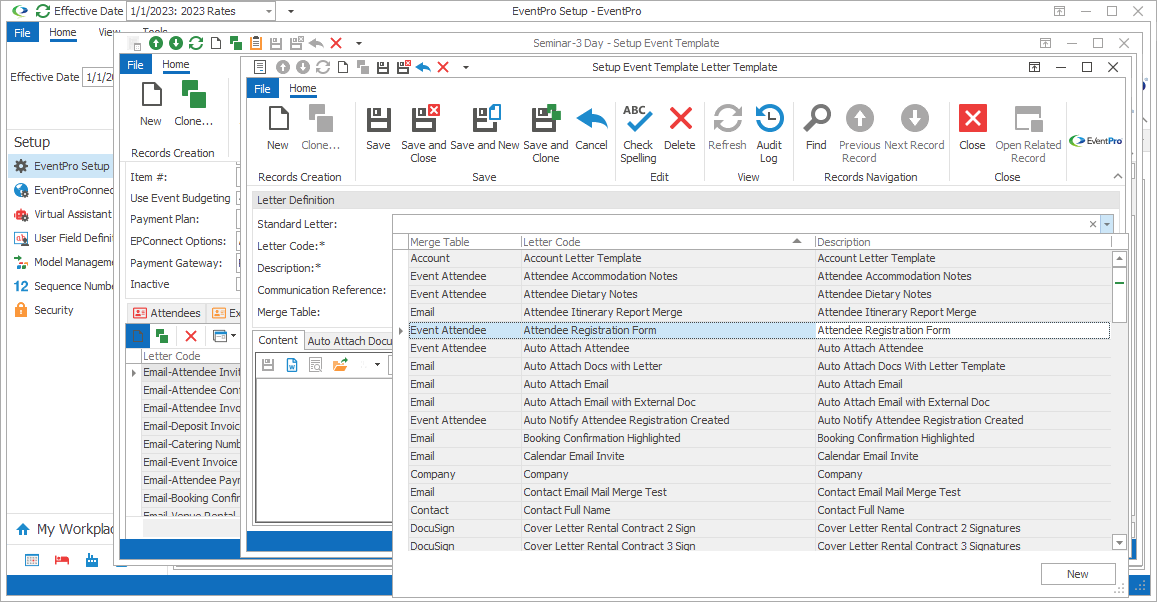Click Delete in the Edit ribbon group
This screenshot has width=1157, height=602.
(x=680, y=128)
